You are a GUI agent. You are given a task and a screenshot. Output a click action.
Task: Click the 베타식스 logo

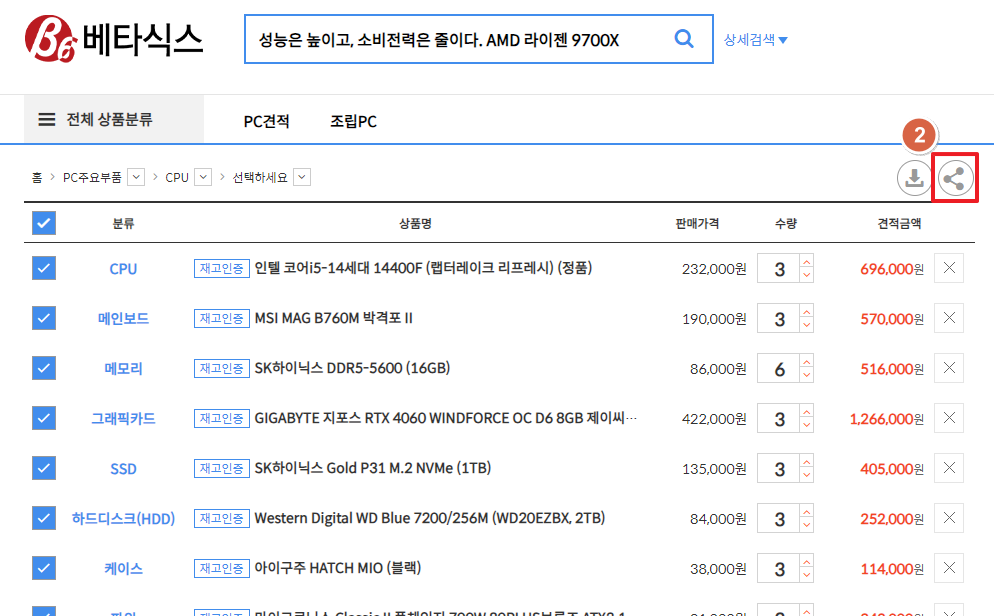(114, 39)
